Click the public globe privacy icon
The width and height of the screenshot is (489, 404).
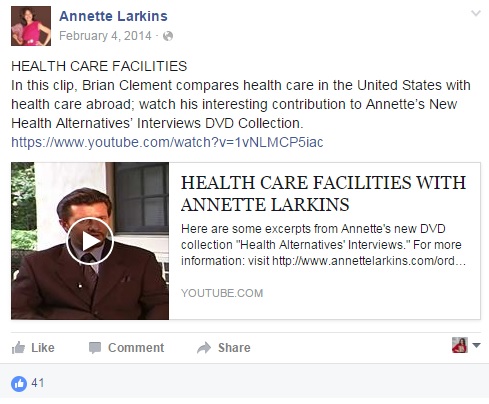(x=168, y=36)
